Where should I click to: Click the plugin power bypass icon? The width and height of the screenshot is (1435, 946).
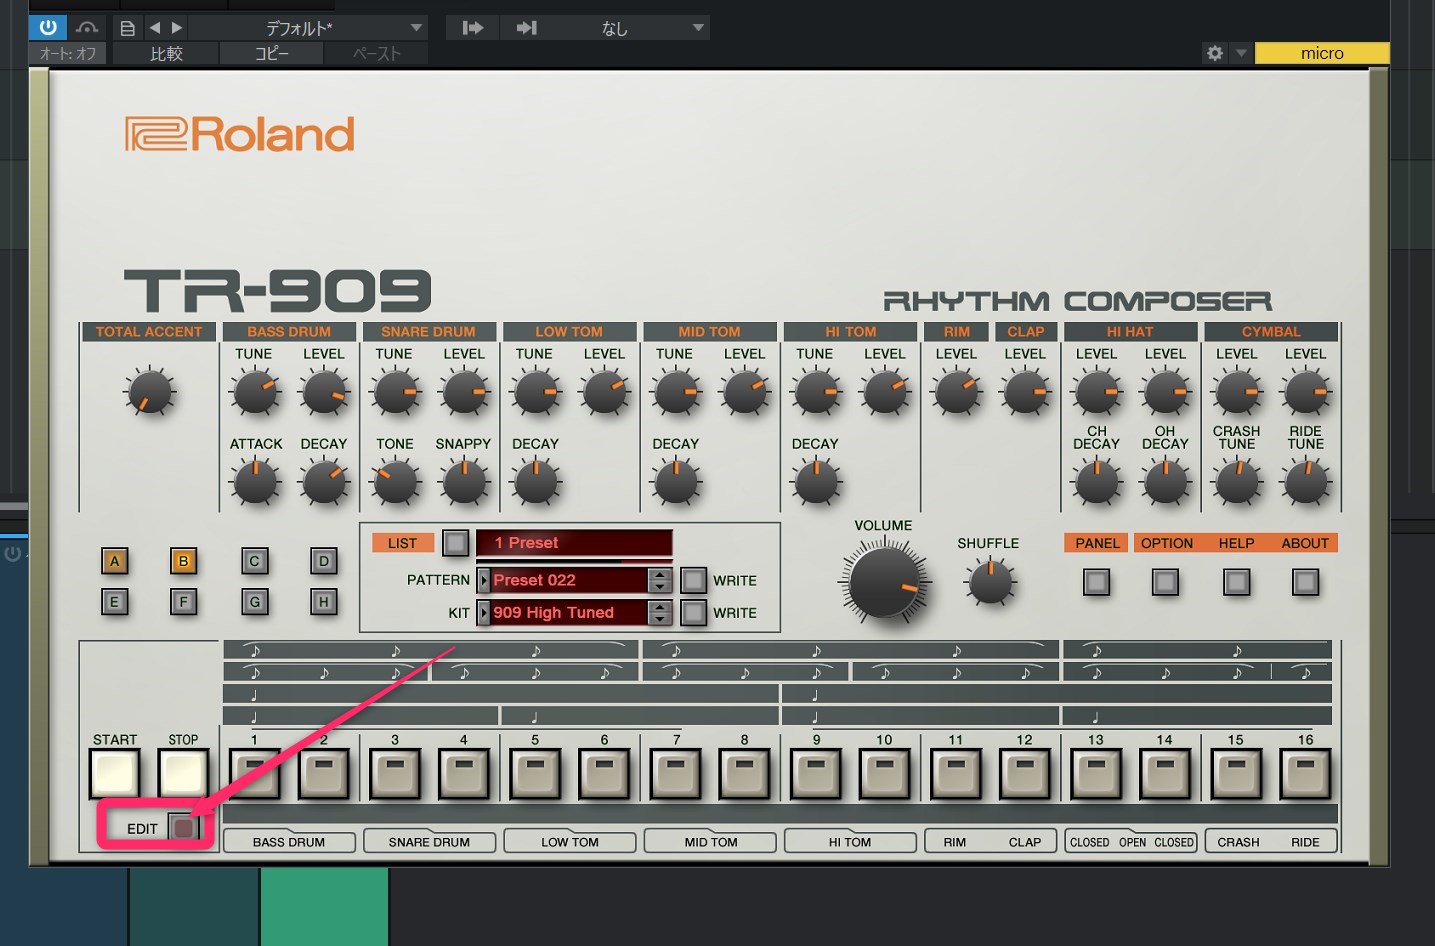[48, 27]
